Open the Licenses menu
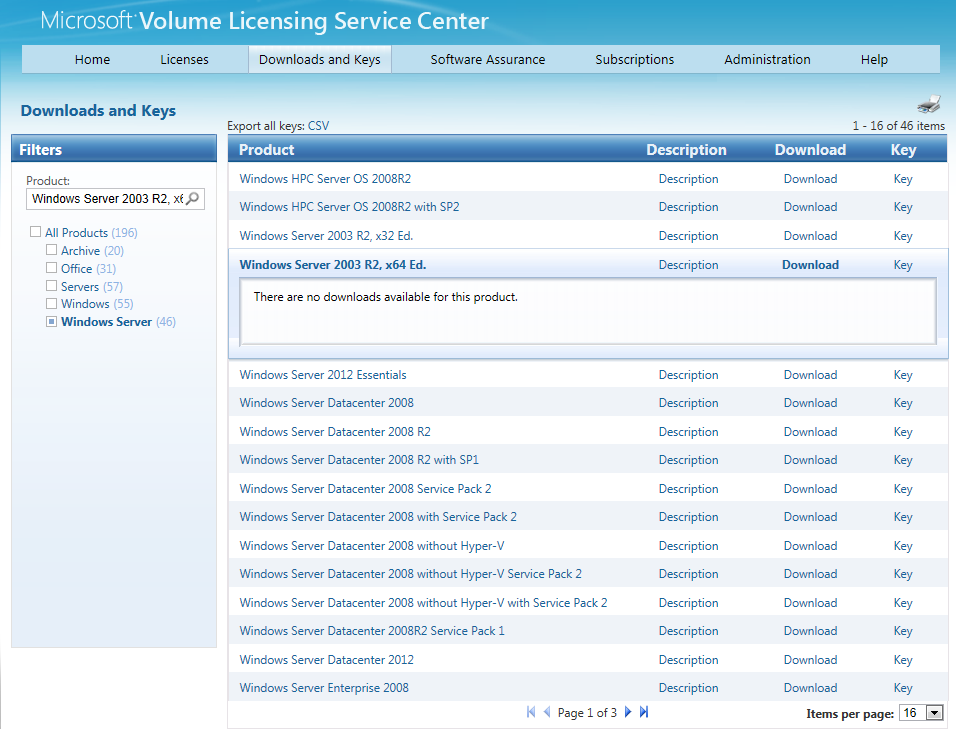The height and width of the screenshot is (729, 956). (x=184, y=60)
